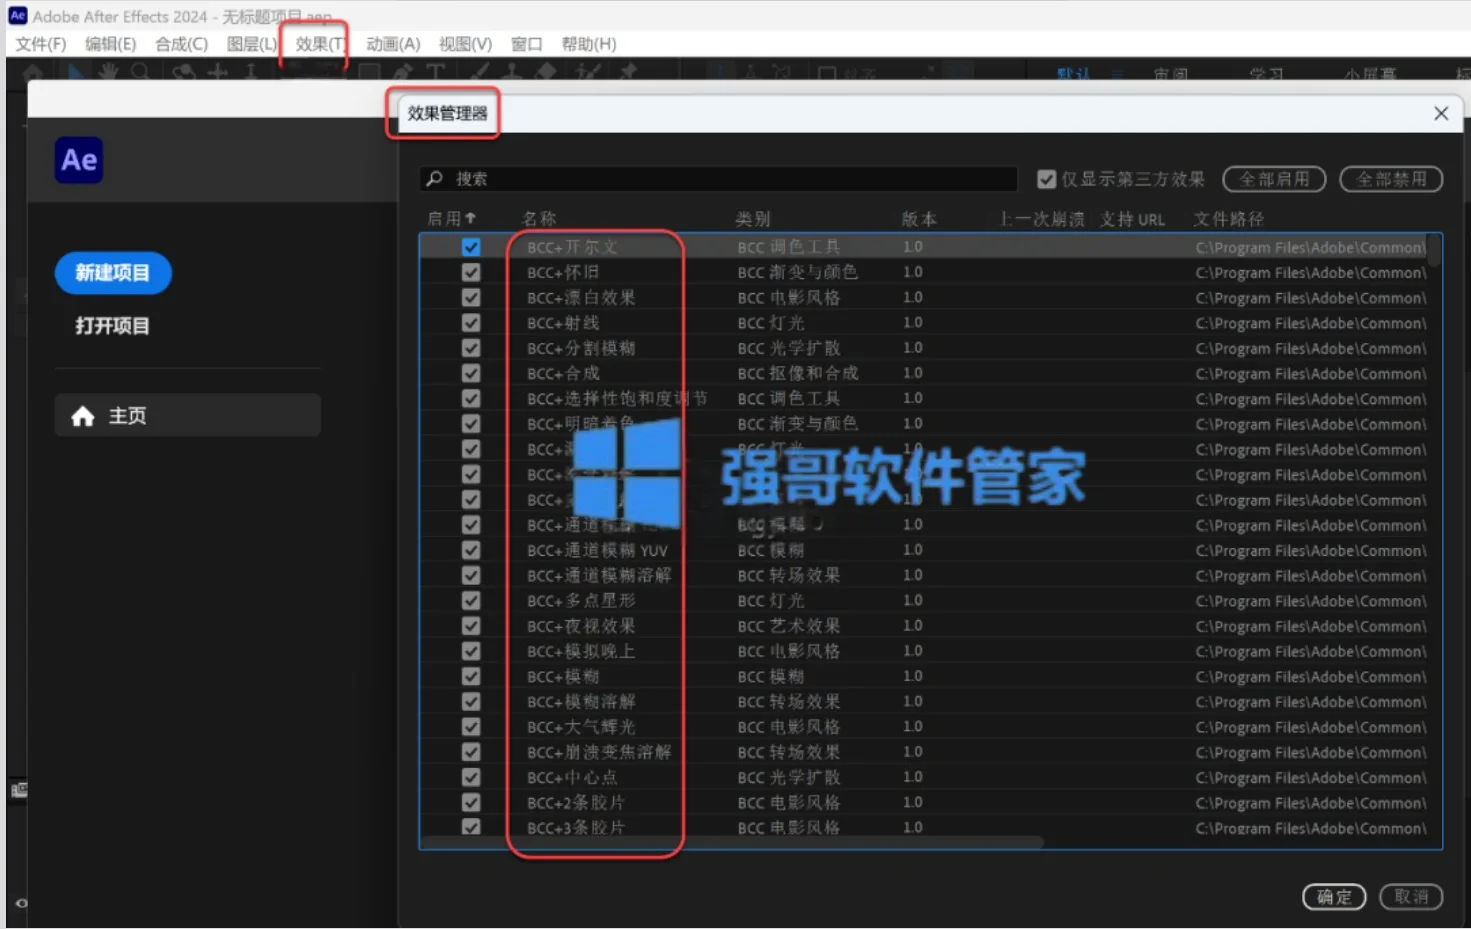Click the 全部禁用 button
This screenshot has width=1471, height=929.
[1391, 179]
